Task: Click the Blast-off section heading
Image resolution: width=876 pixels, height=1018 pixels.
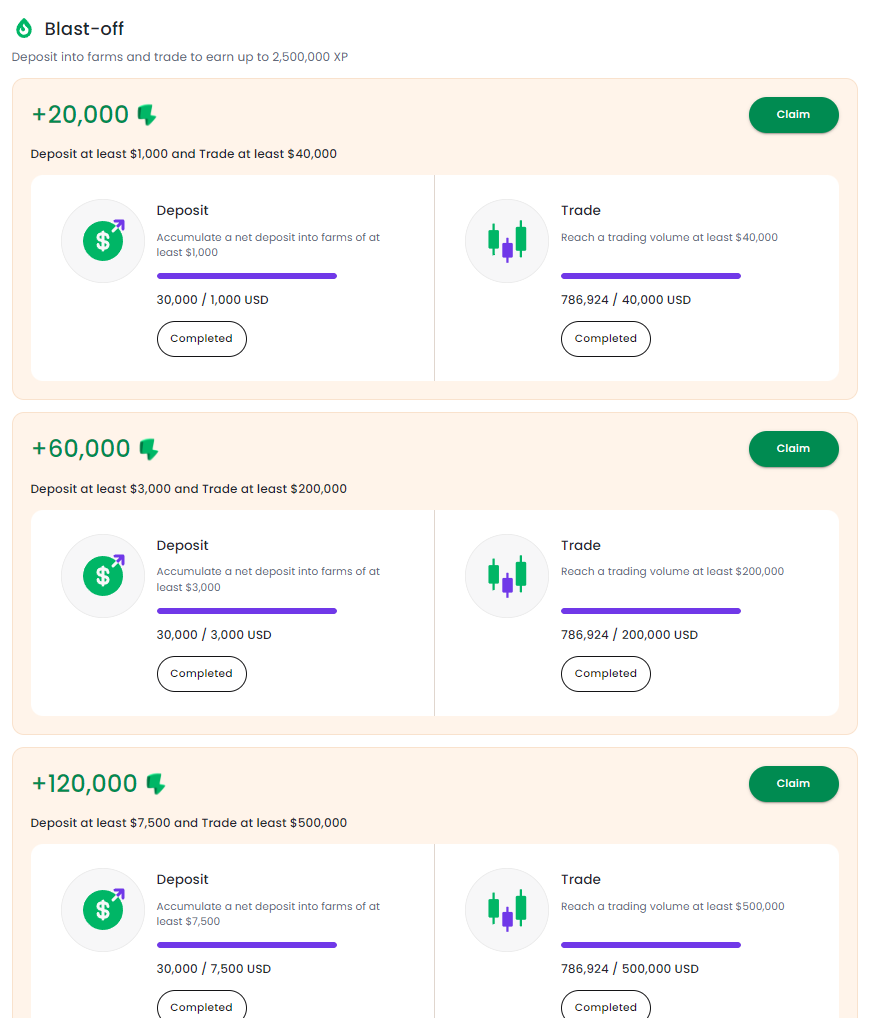Action: [84, 29]
